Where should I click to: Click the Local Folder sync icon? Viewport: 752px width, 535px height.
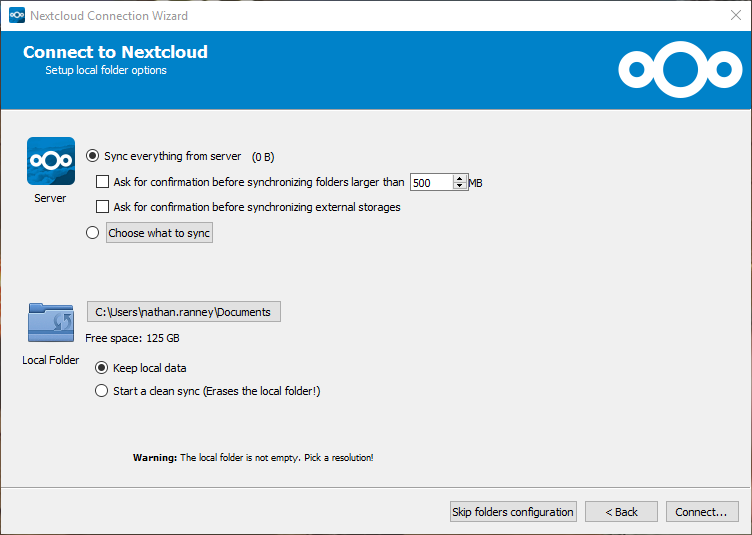(51, 322)
